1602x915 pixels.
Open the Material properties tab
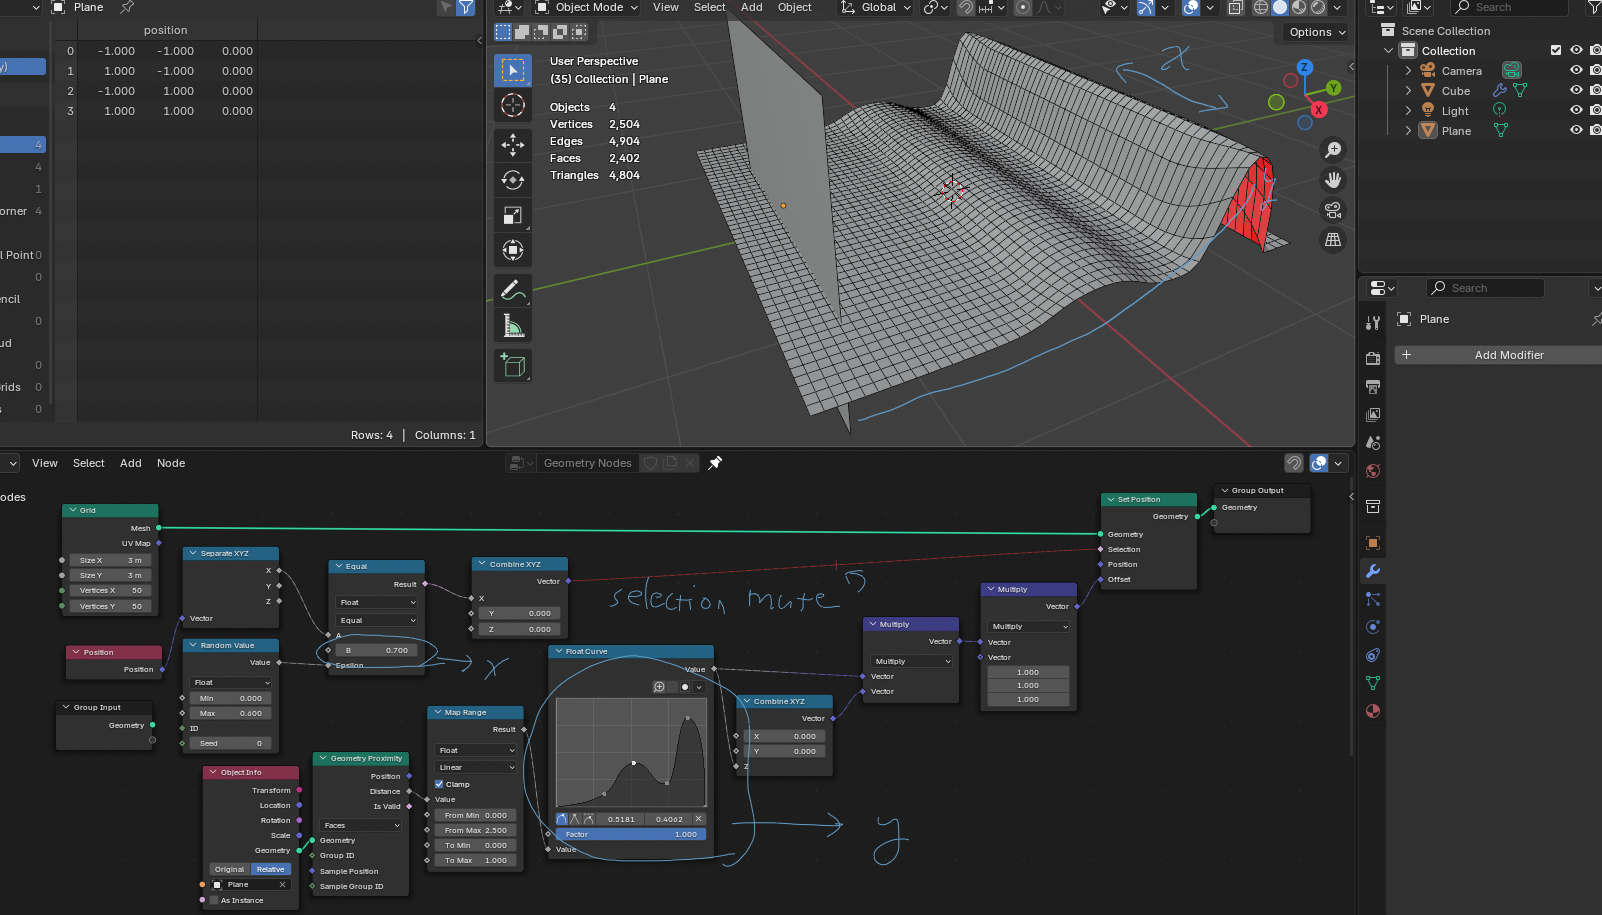(x=1373, y=711)
